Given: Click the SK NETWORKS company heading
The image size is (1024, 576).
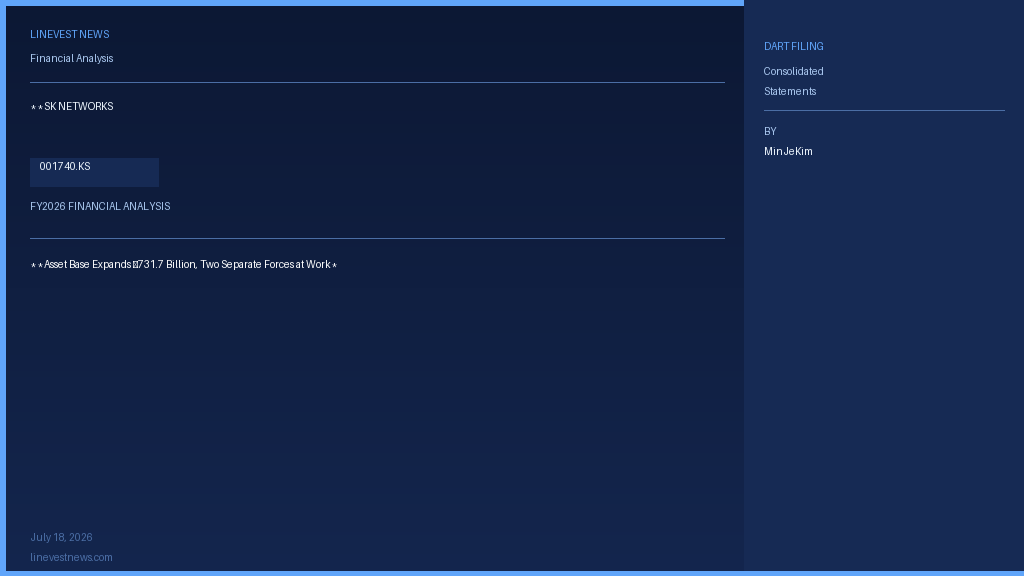Looking at the screenshot, I should click(72, 106).
